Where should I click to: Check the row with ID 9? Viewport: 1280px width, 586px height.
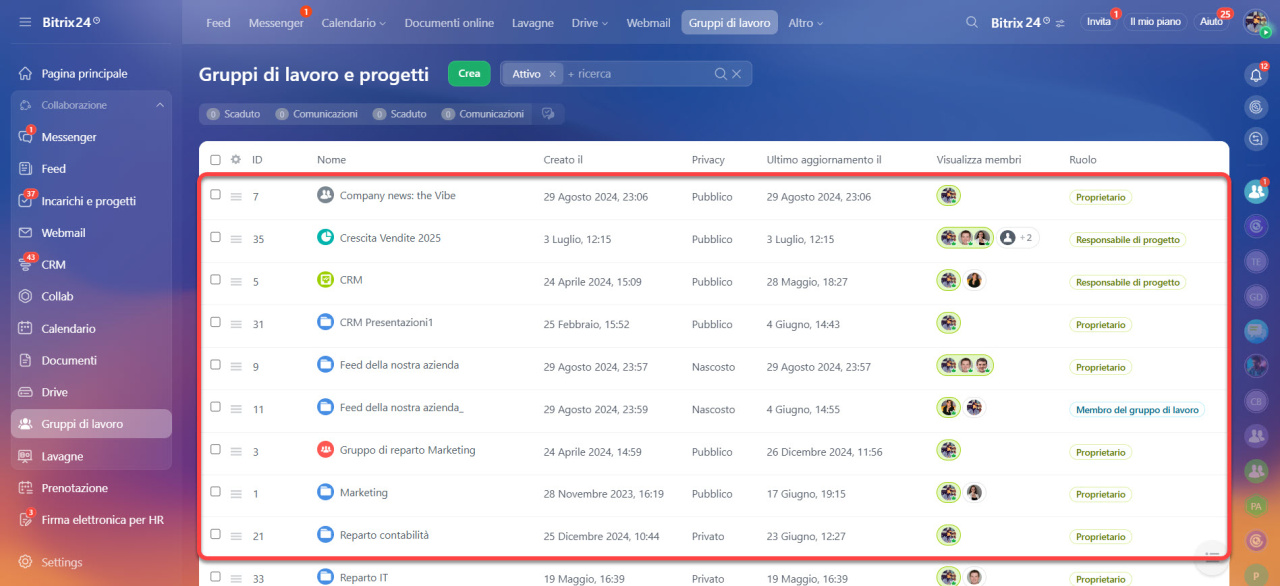[215, 364]
